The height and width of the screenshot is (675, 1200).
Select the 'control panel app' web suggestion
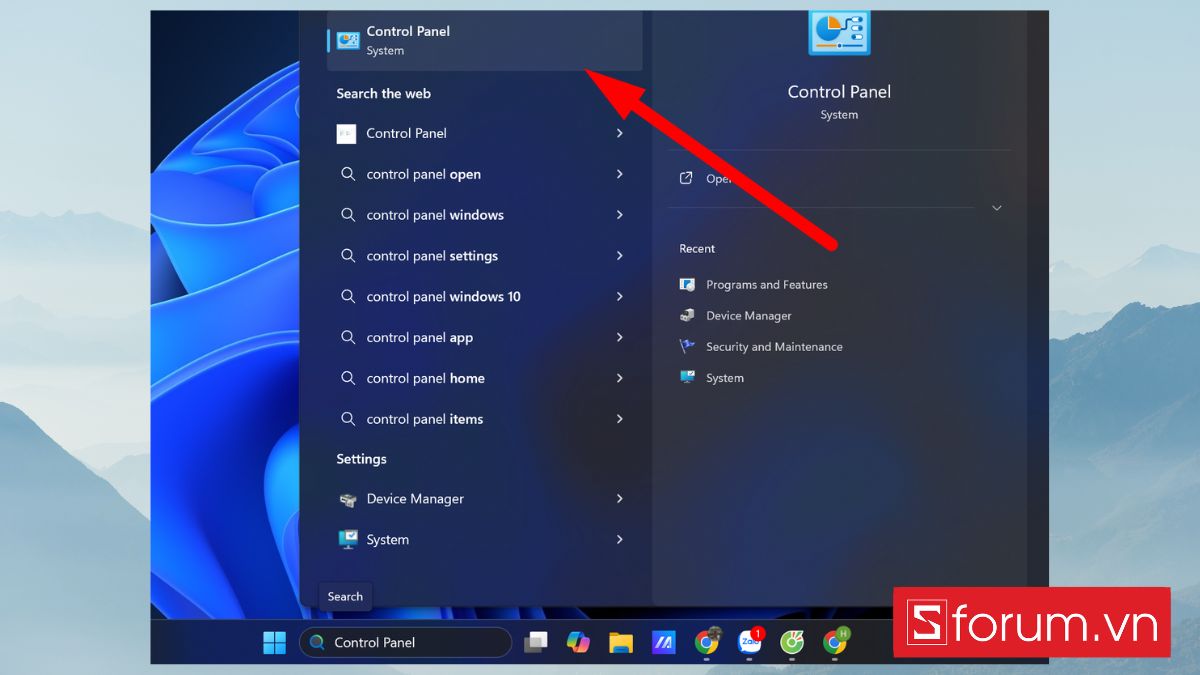point(485,338)
